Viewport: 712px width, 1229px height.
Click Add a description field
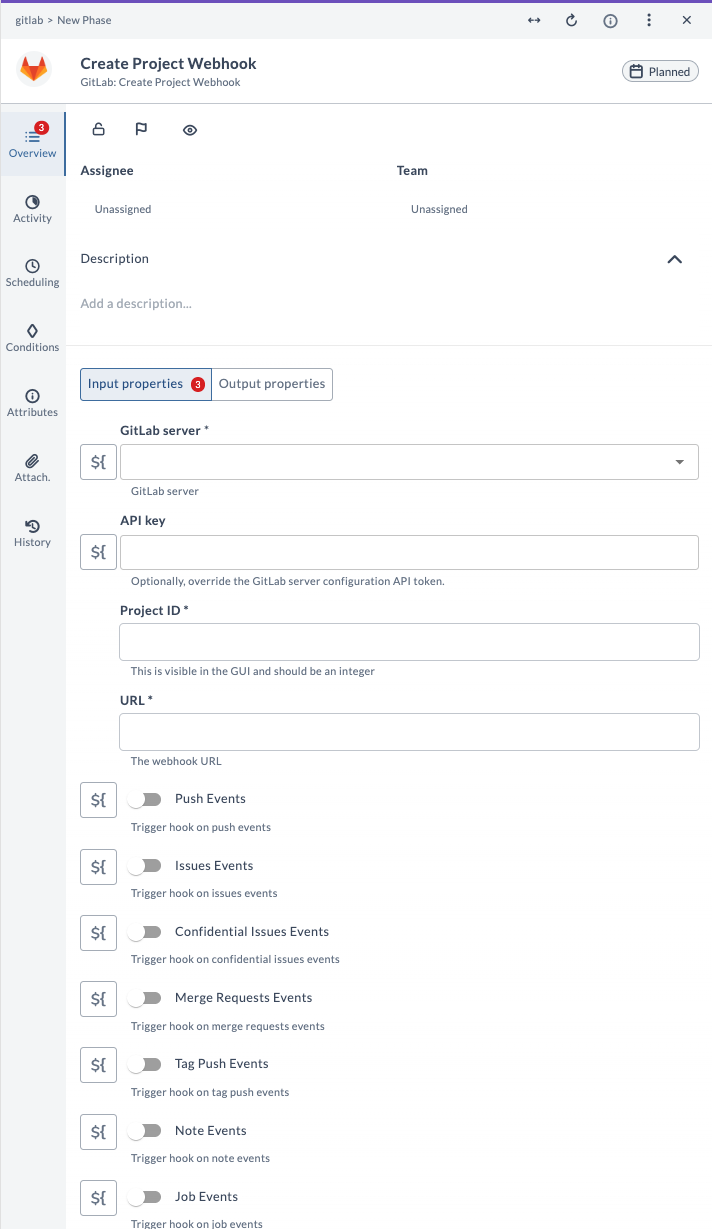[136, 303]
